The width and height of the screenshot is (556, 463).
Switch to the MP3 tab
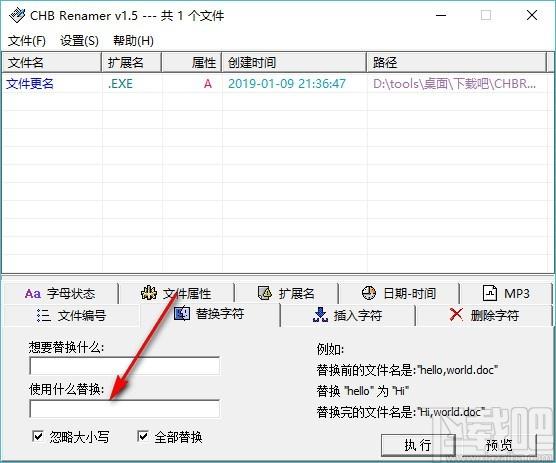(506, 294)
